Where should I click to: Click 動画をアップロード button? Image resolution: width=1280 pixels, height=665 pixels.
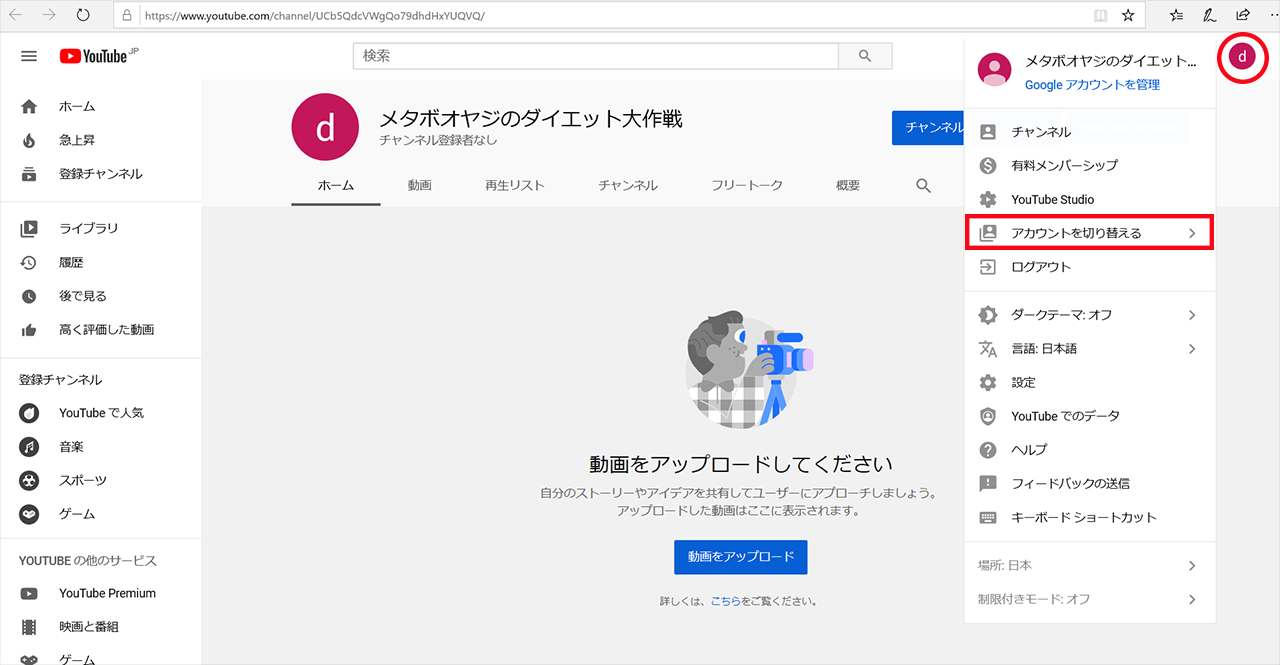click(x=741, y=557)
